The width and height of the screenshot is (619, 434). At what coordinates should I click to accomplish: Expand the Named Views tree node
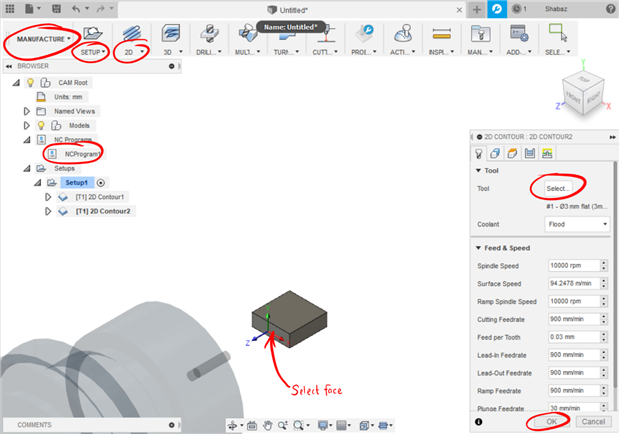point(27,112)
